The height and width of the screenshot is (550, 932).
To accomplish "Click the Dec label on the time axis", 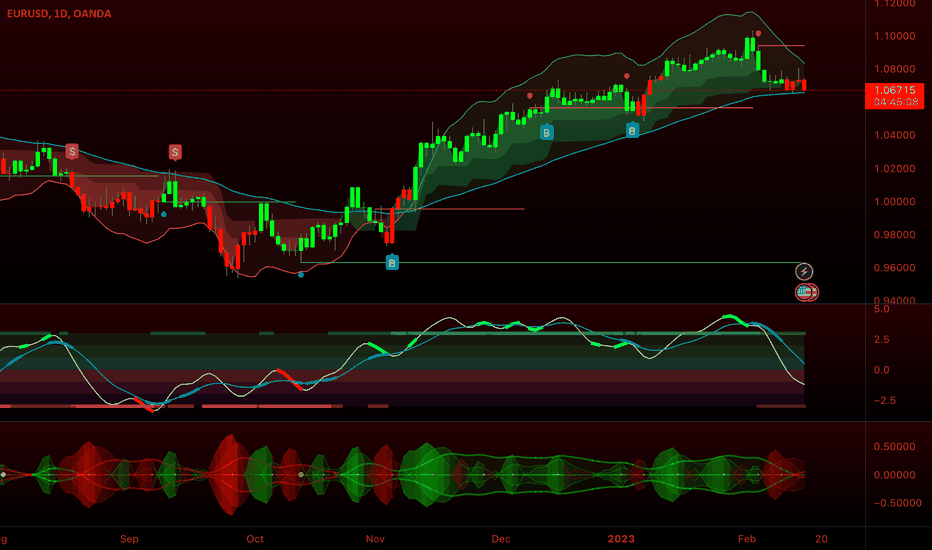I will pos(500,539).
